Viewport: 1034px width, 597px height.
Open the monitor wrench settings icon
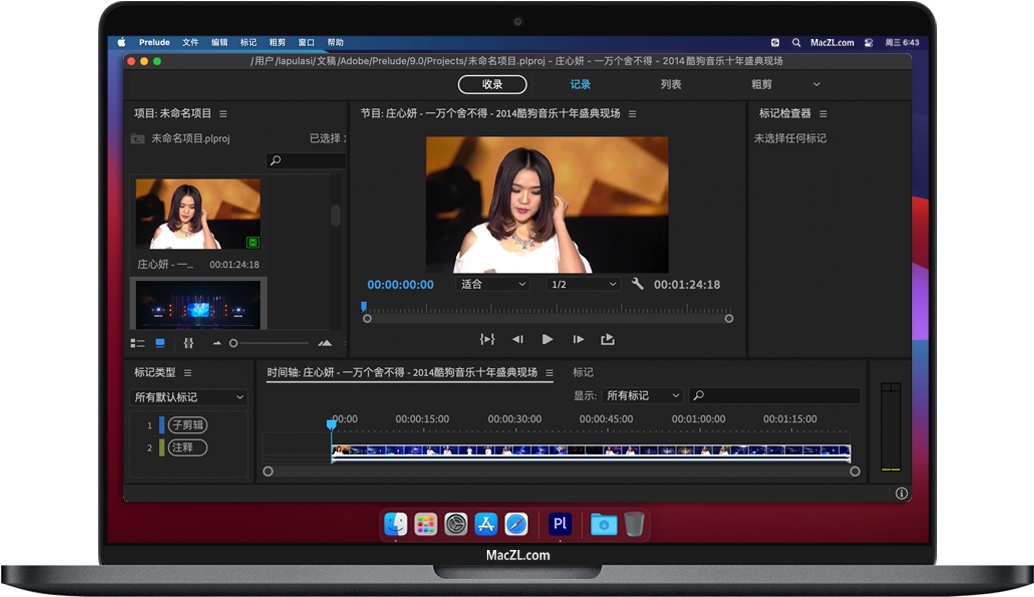coord(638,284)
